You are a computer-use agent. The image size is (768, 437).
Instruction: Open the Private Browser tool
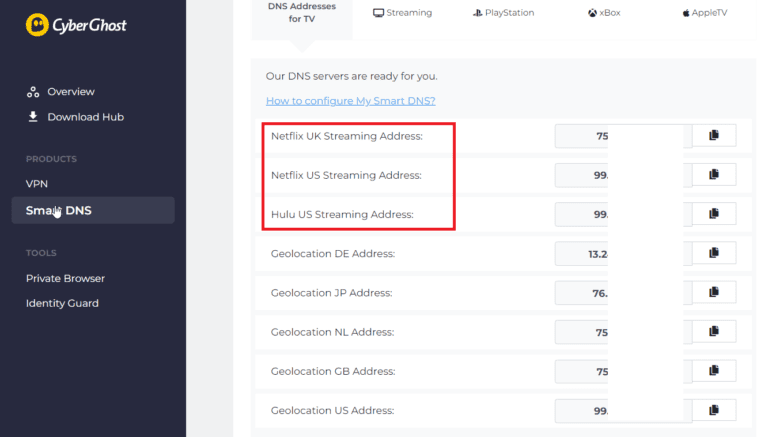65,278
